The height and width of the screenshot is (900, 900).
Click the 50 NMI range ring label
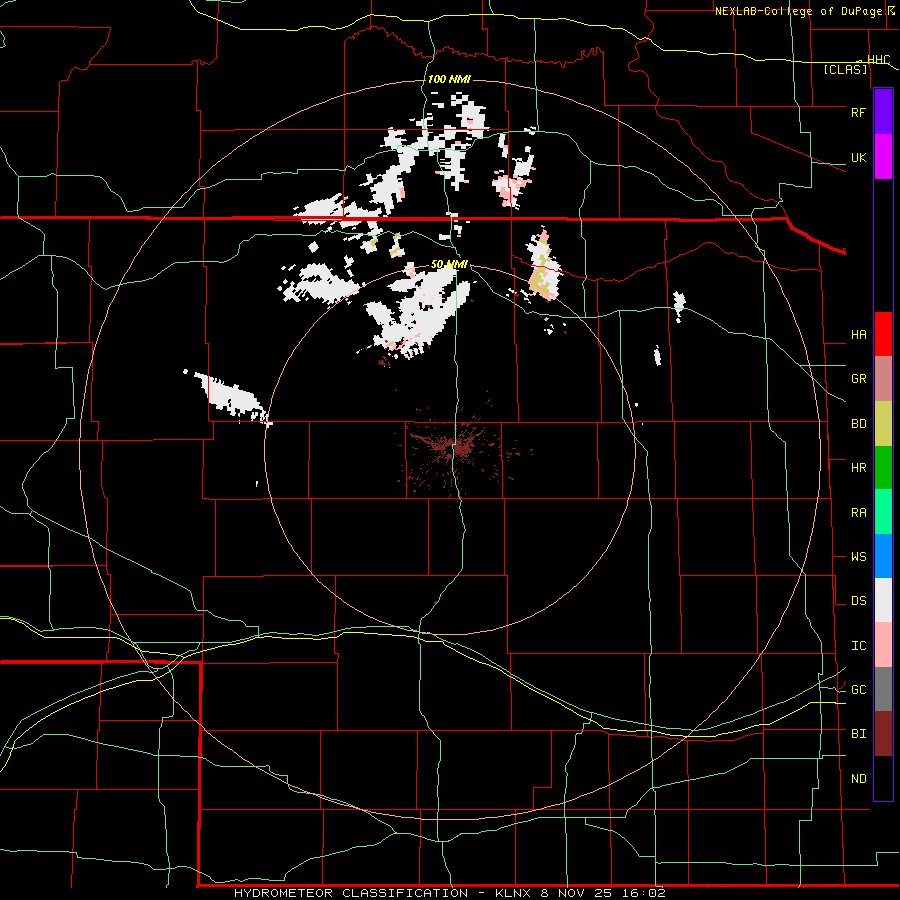click(449, 264)
